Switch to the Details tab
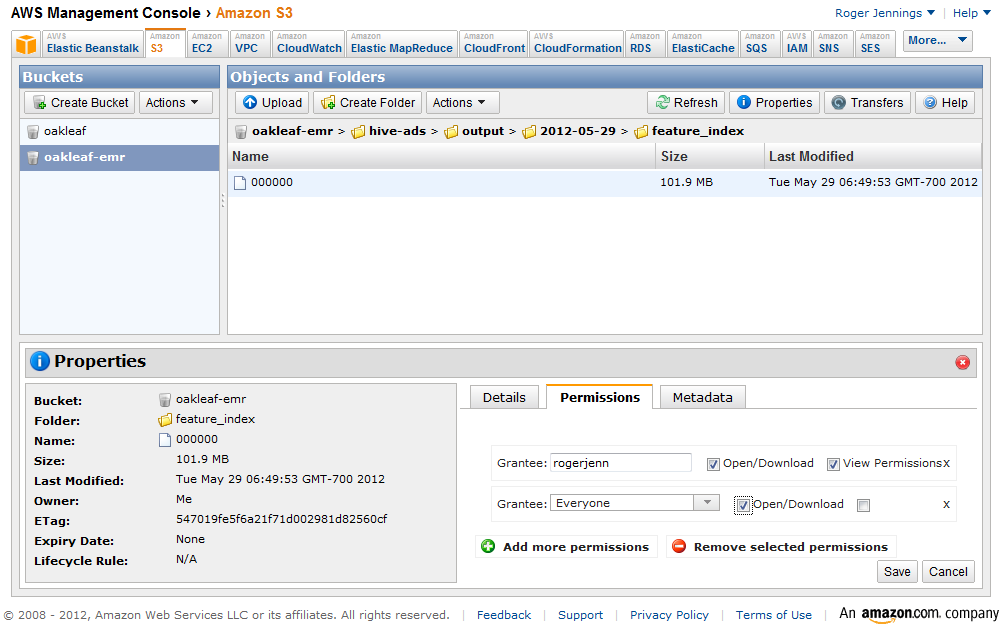1002x630 pixels. click(x=504, y=397)
